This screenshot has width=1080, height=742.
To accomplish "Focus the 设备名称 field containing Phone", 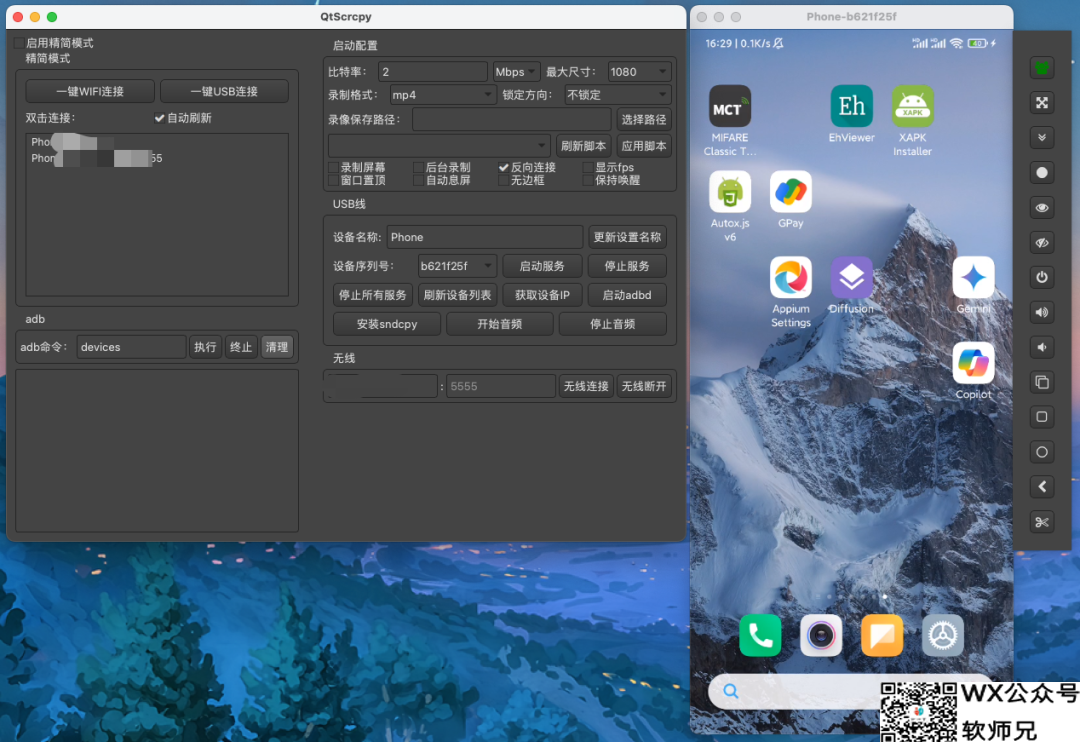I will [x=485, y=237].
